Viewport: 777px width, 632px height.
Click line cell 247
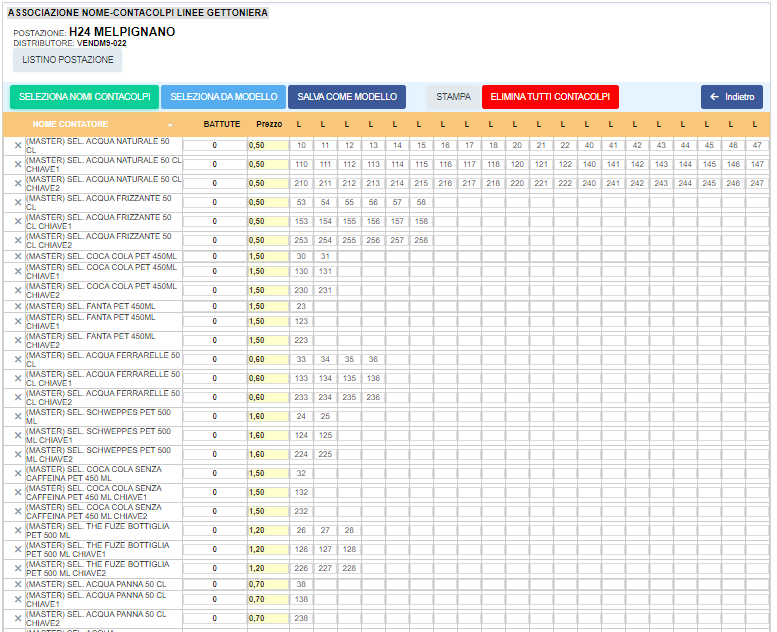pos(757,183)
